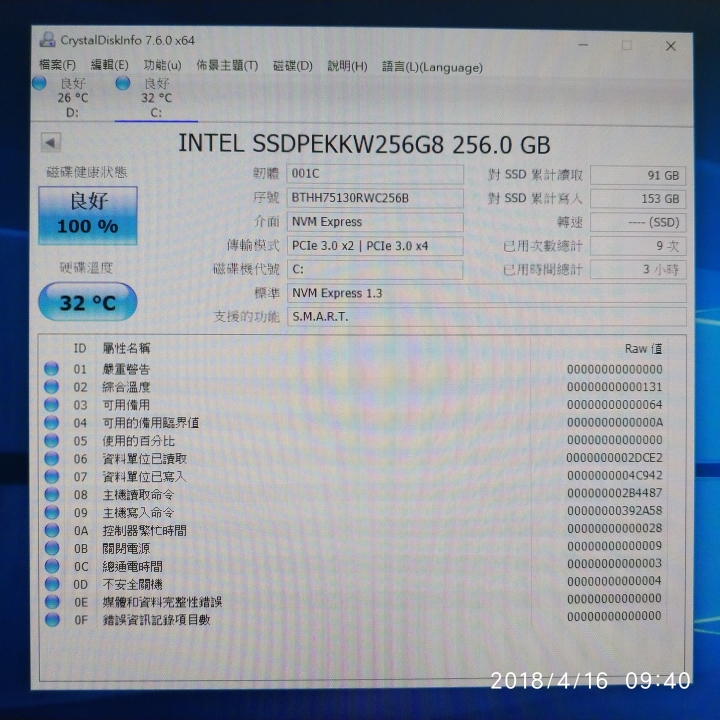The height and width of the screenshot is (720, 720).
Task: Select the 使用的百分比 attribute name
Action: point(139,441)
